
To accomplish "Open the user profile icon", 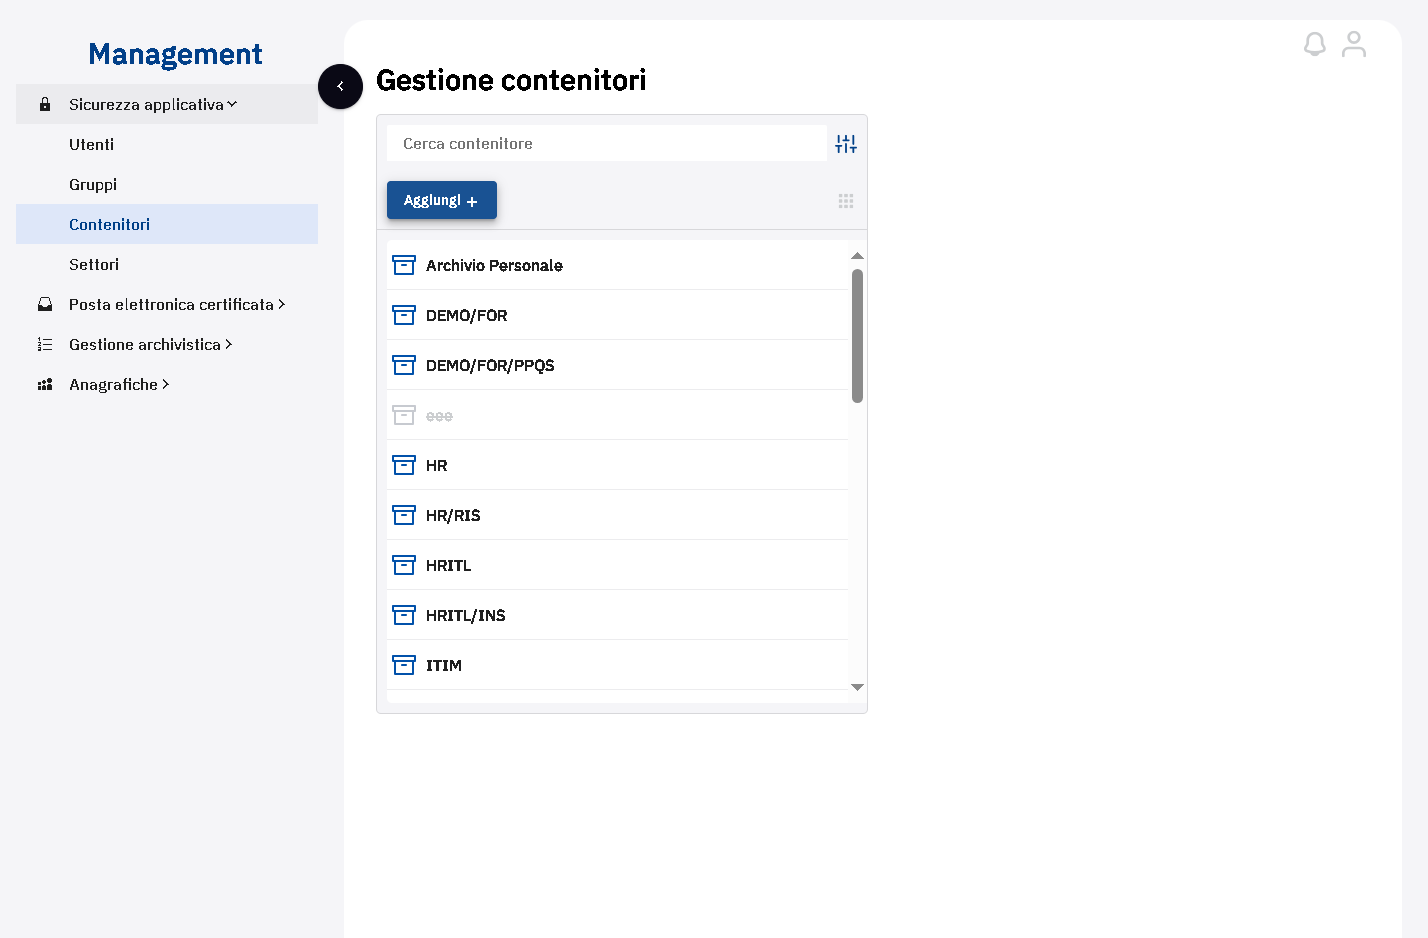I will (x=1354, y=44).
